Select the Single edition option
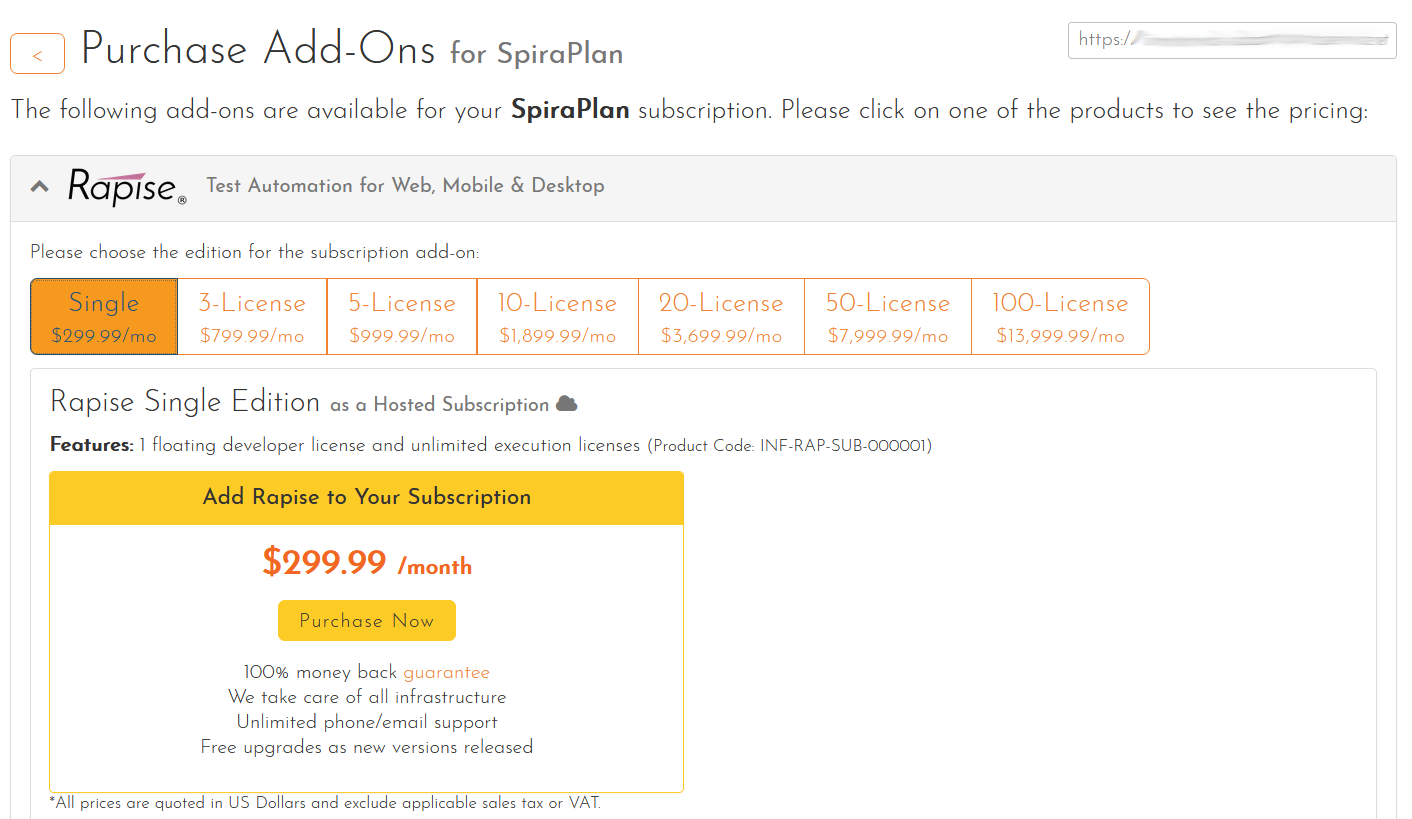 [104, 316]
